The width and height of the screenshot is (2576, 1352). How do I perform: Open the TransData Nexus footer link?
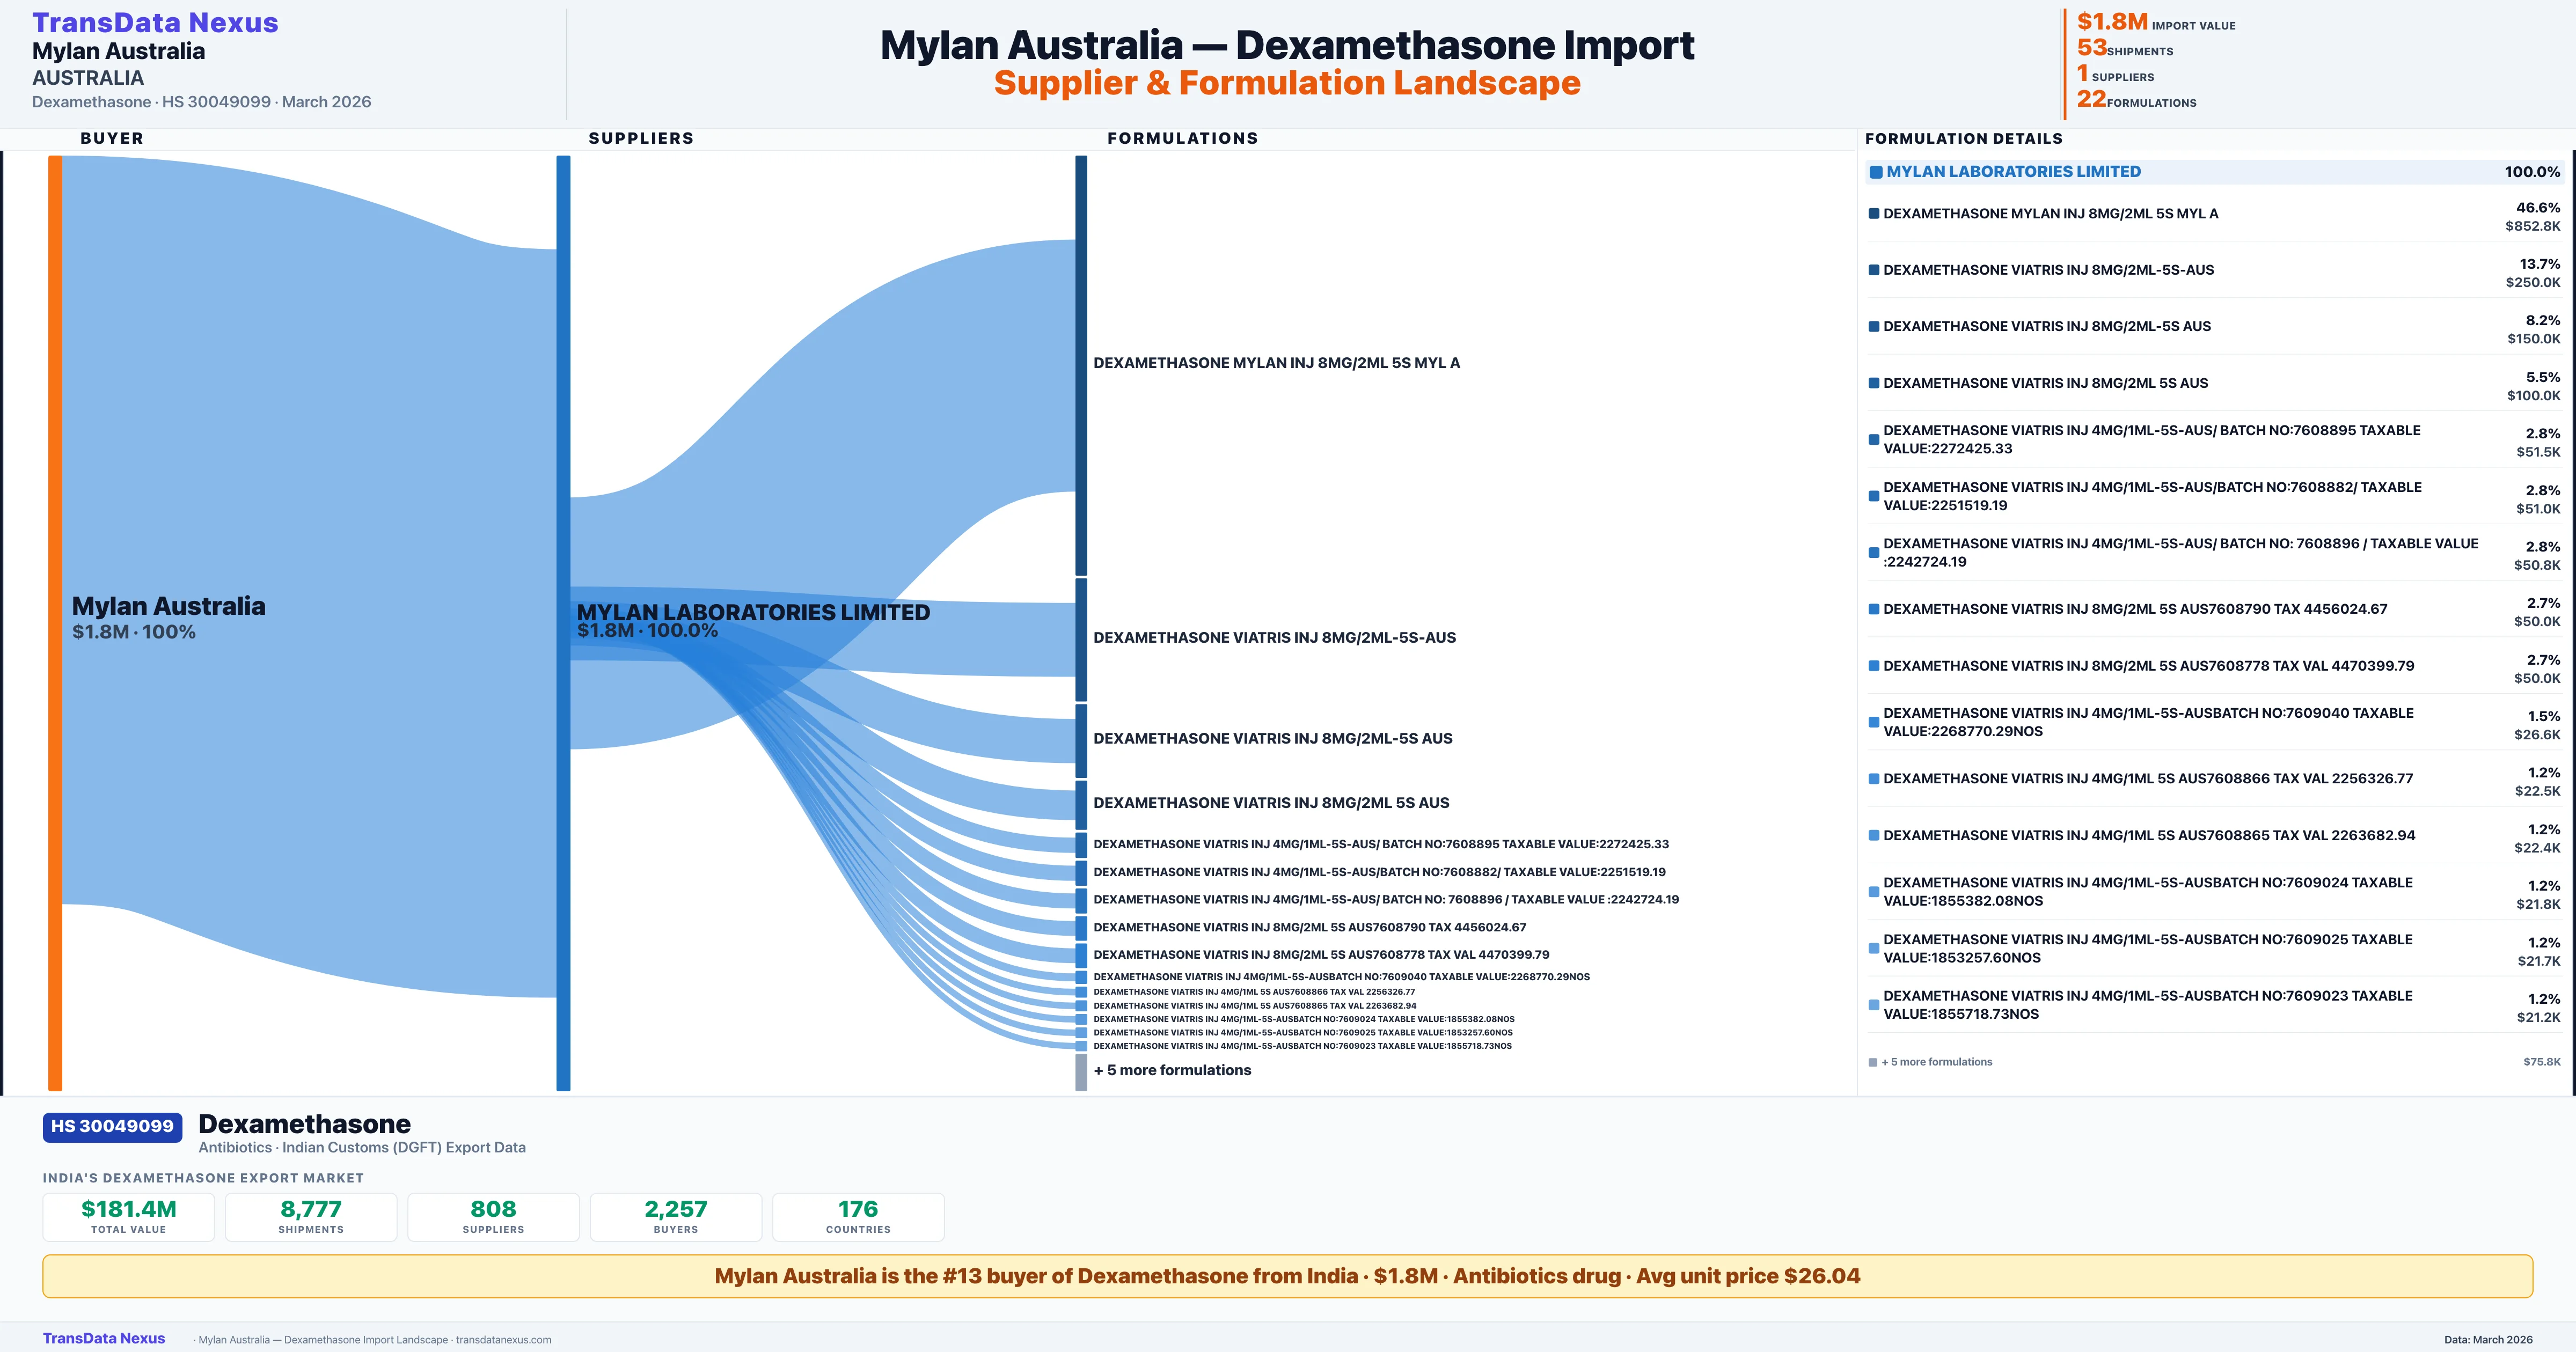pos(103,1338)
